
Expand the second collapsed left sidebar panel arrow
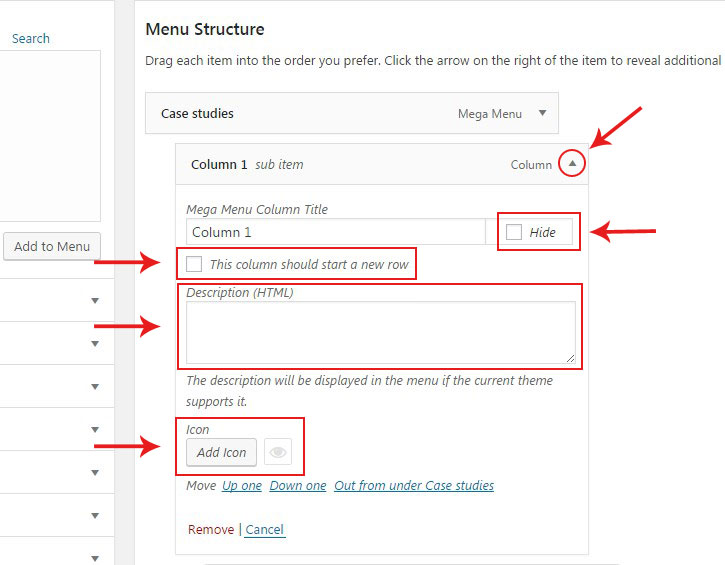[95, 343]
